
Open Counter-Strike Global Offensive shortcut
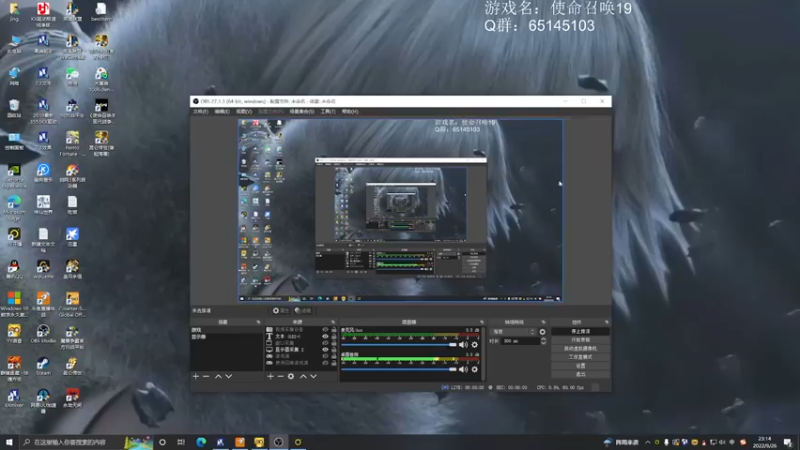[72, 304]
